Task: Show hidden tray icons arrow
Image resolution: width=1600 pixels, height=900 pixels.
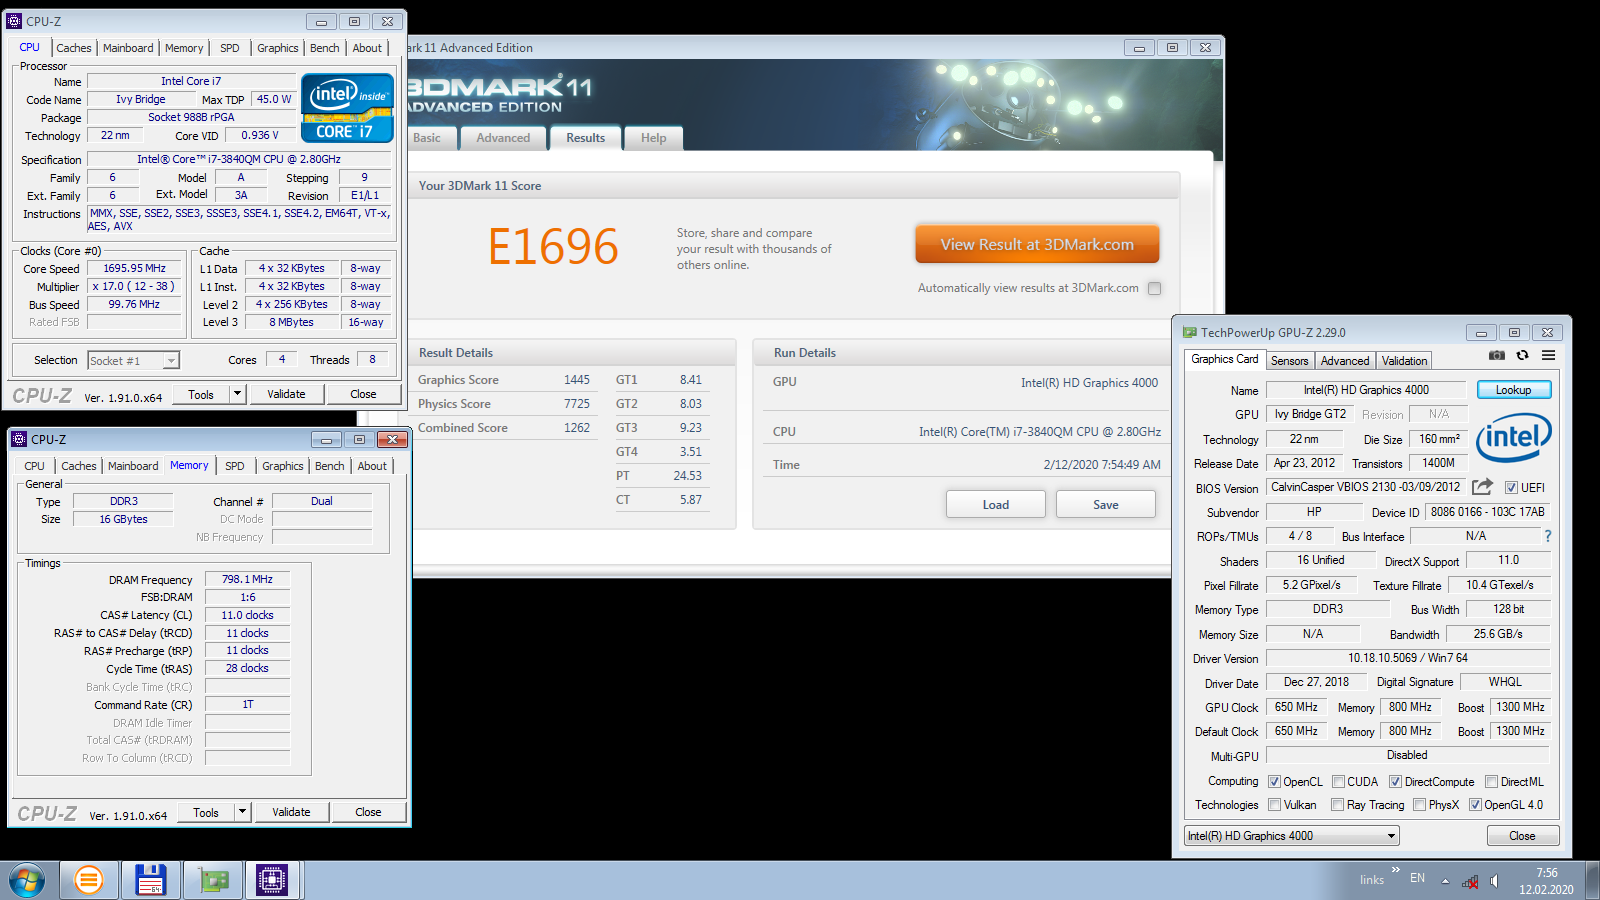Action: 1445,881
